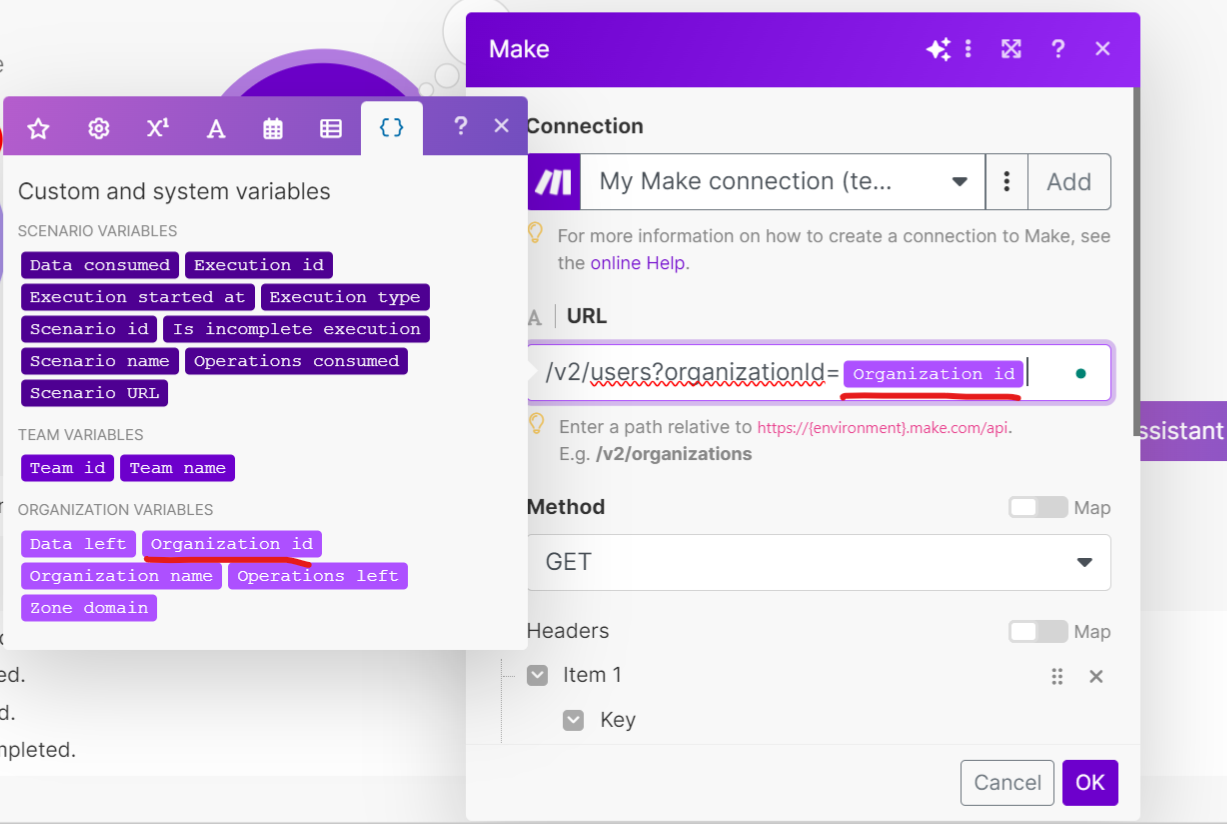Open the Make dialog more options menu

pyautogui.click(x=968, y=49)
